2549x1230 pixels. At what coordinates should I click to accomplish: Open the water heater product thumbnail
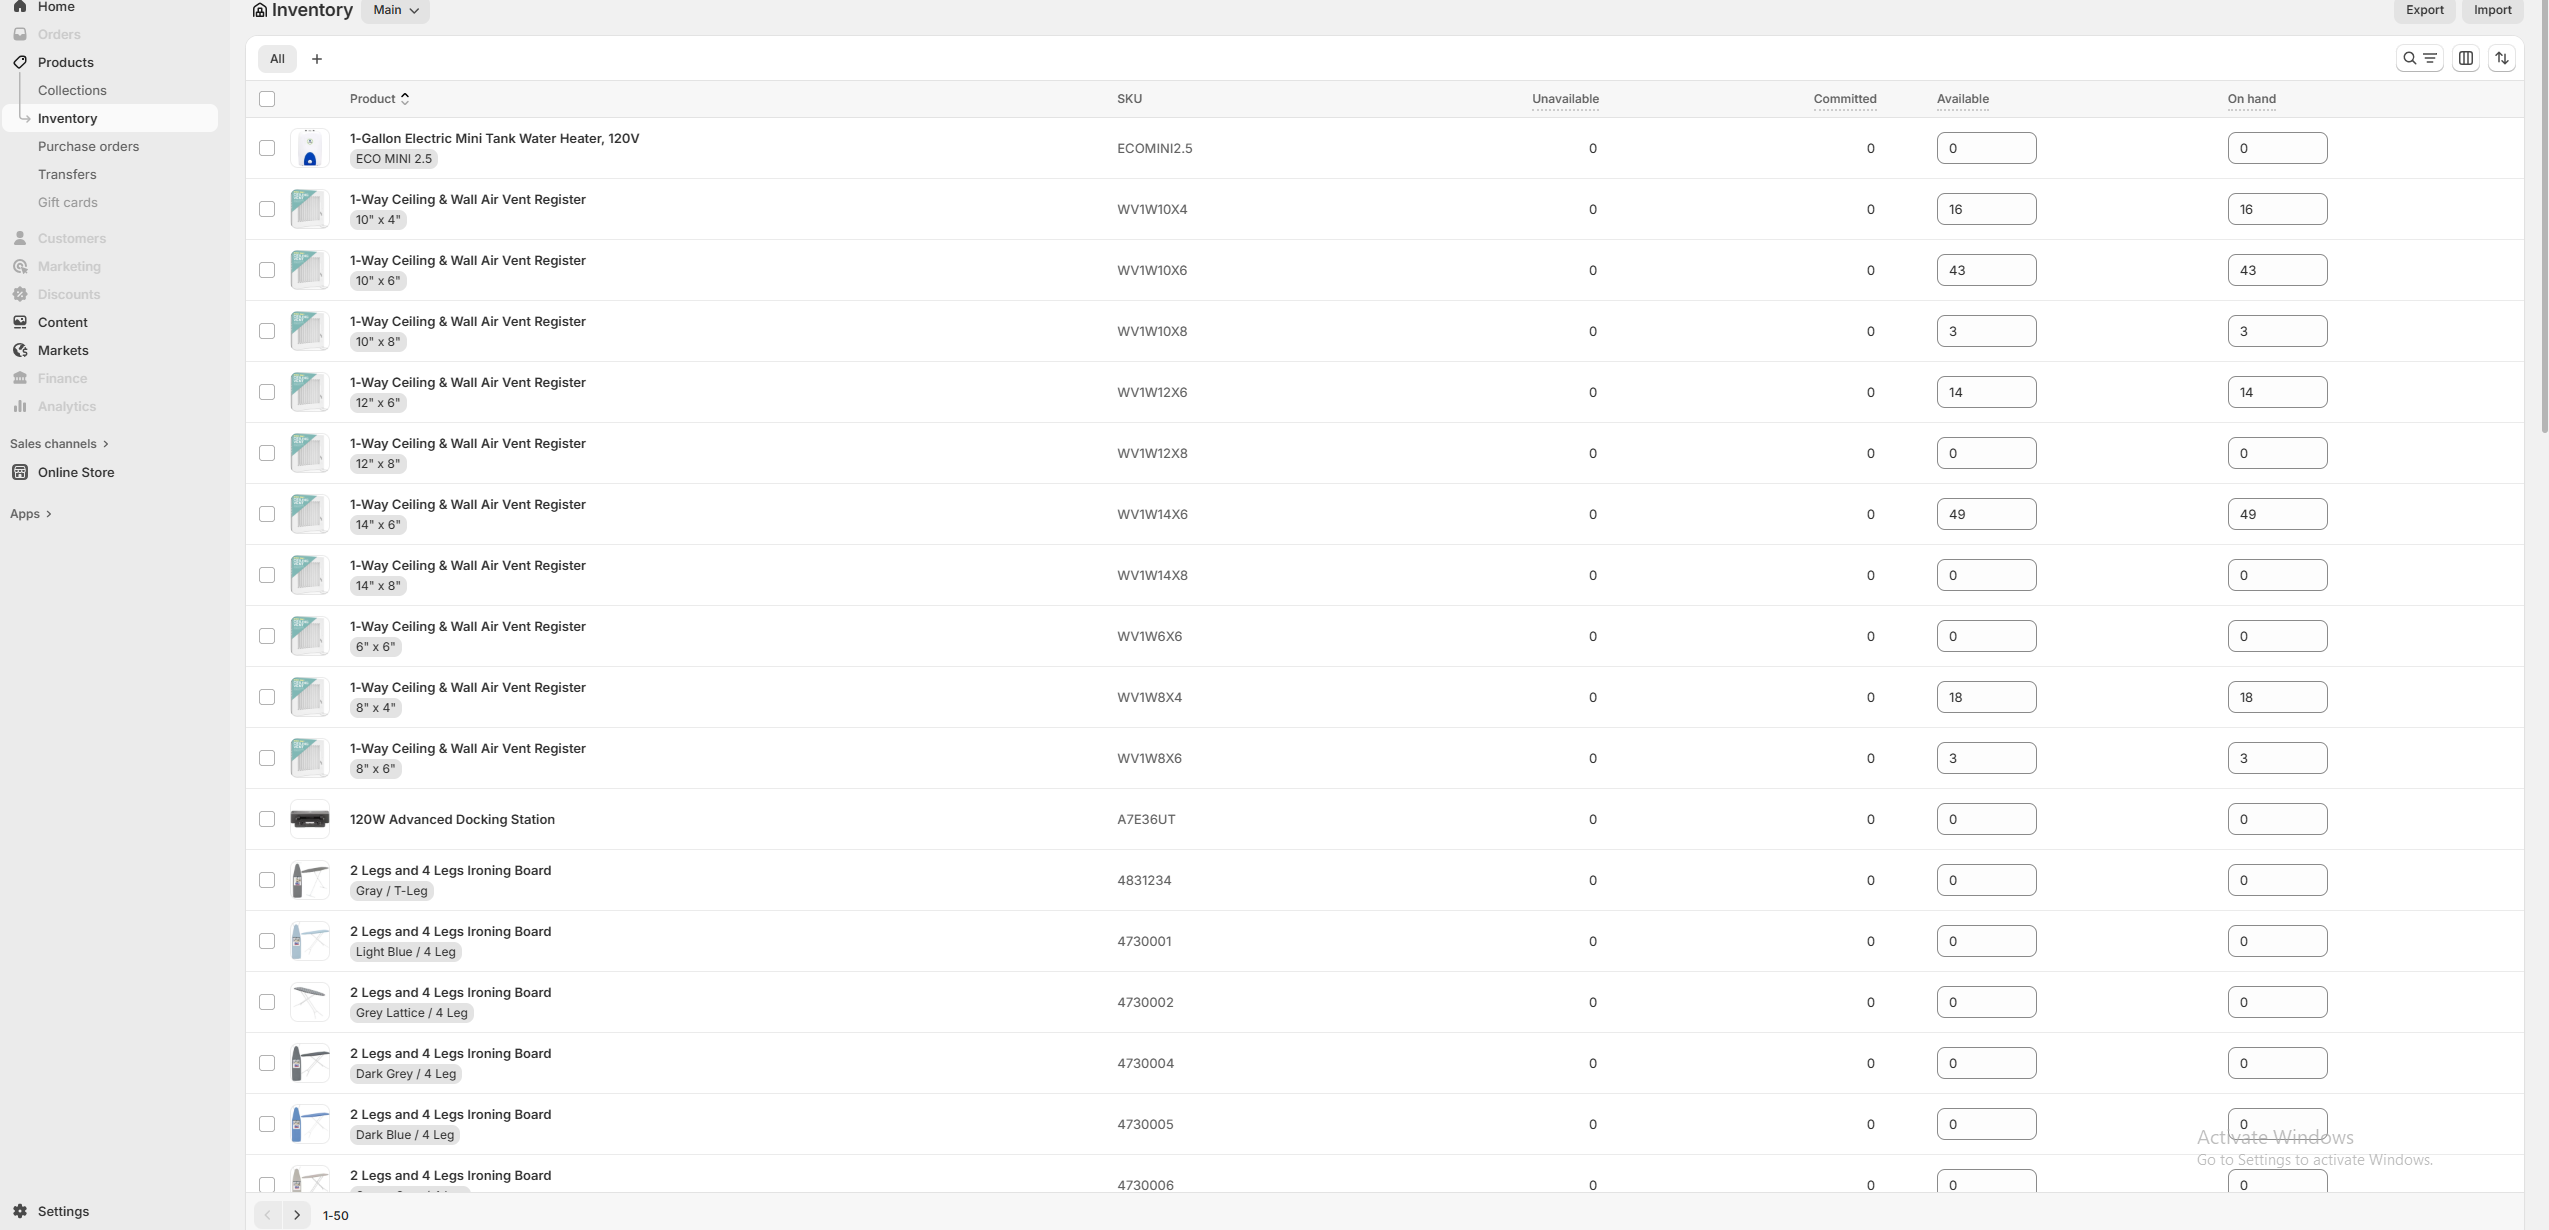(310, 148)
